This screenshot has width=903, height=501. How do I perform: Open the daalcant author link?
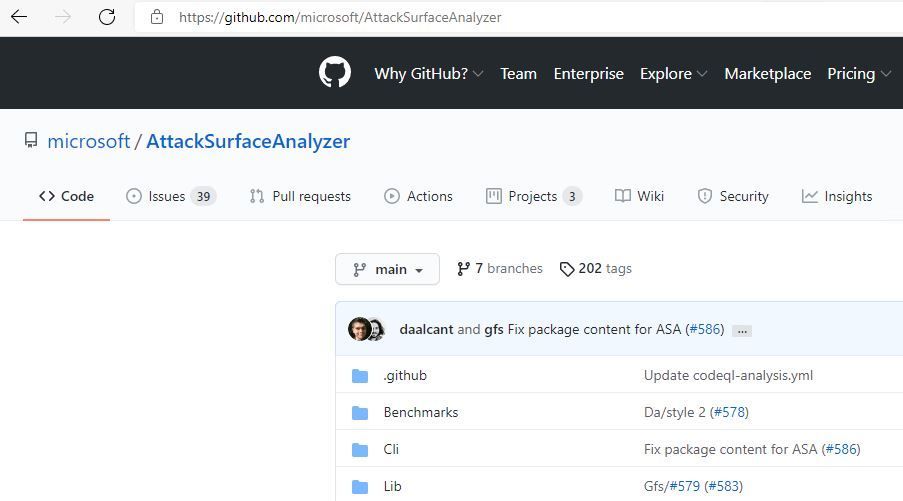[426, 329]
